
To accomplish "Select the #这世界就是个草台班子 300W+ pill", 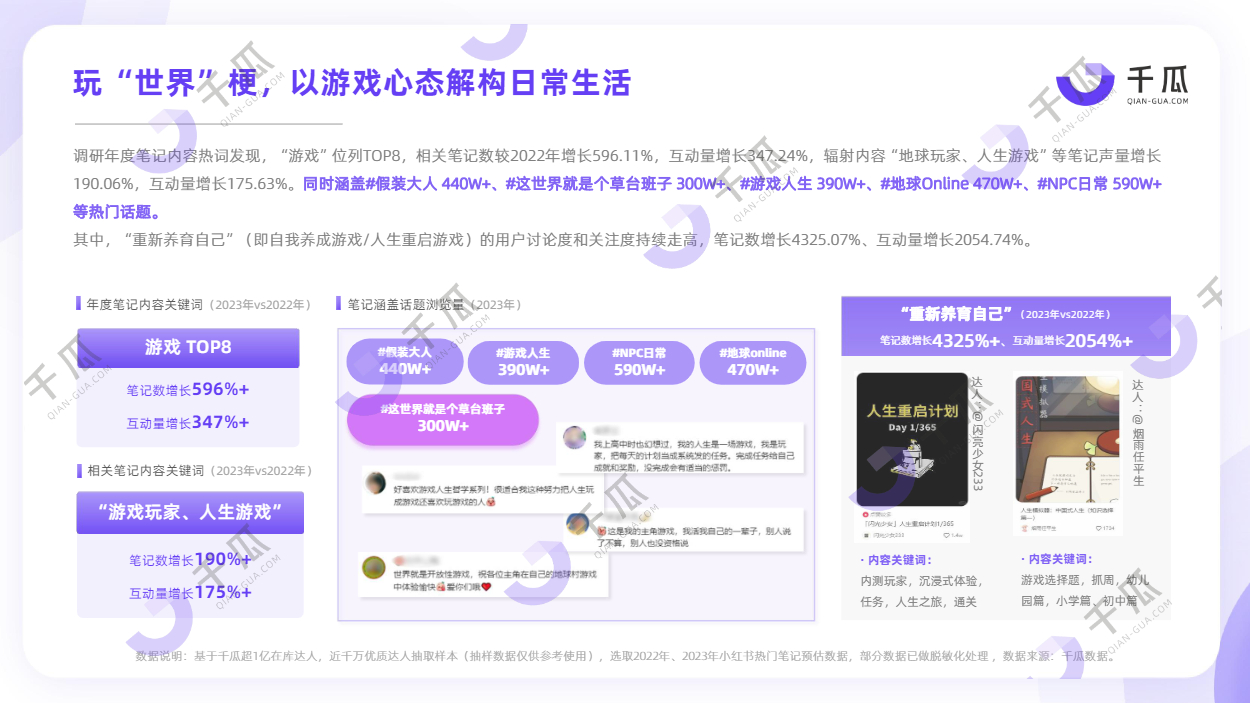I will click(442, 418).
